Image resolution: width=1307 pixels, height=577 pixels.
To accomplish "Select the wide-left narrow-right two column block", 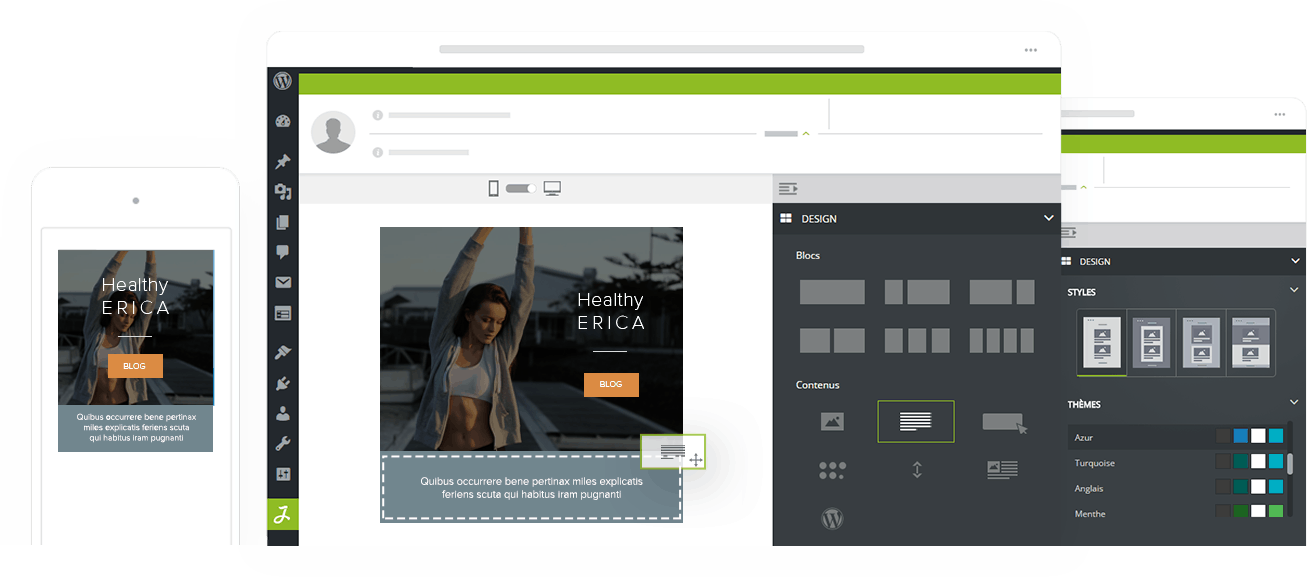I will click(1002, 292).
